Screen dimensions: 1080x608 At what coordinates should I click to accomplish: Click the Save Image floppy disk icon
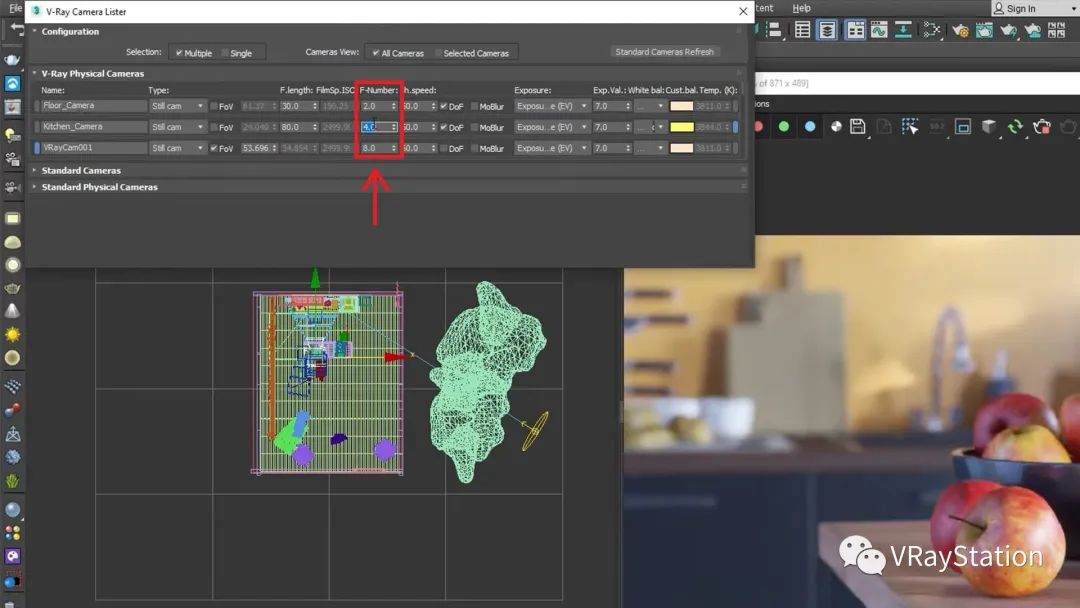[857, 126]
